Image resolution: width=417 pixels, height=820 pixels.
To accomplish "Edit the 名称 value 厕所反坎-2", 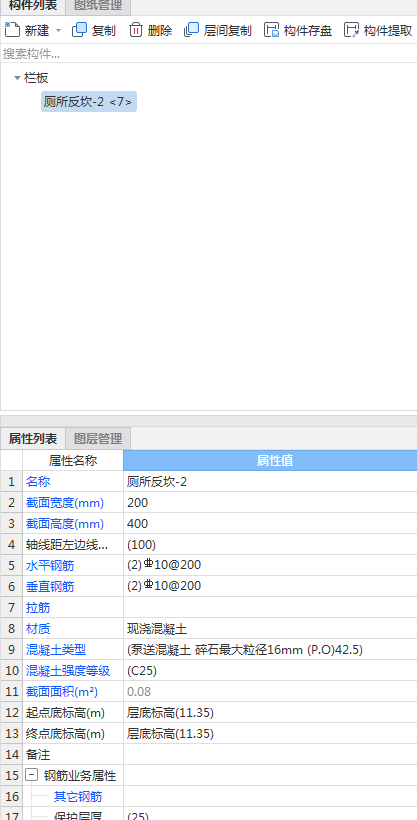I will (x=271, y=482).
